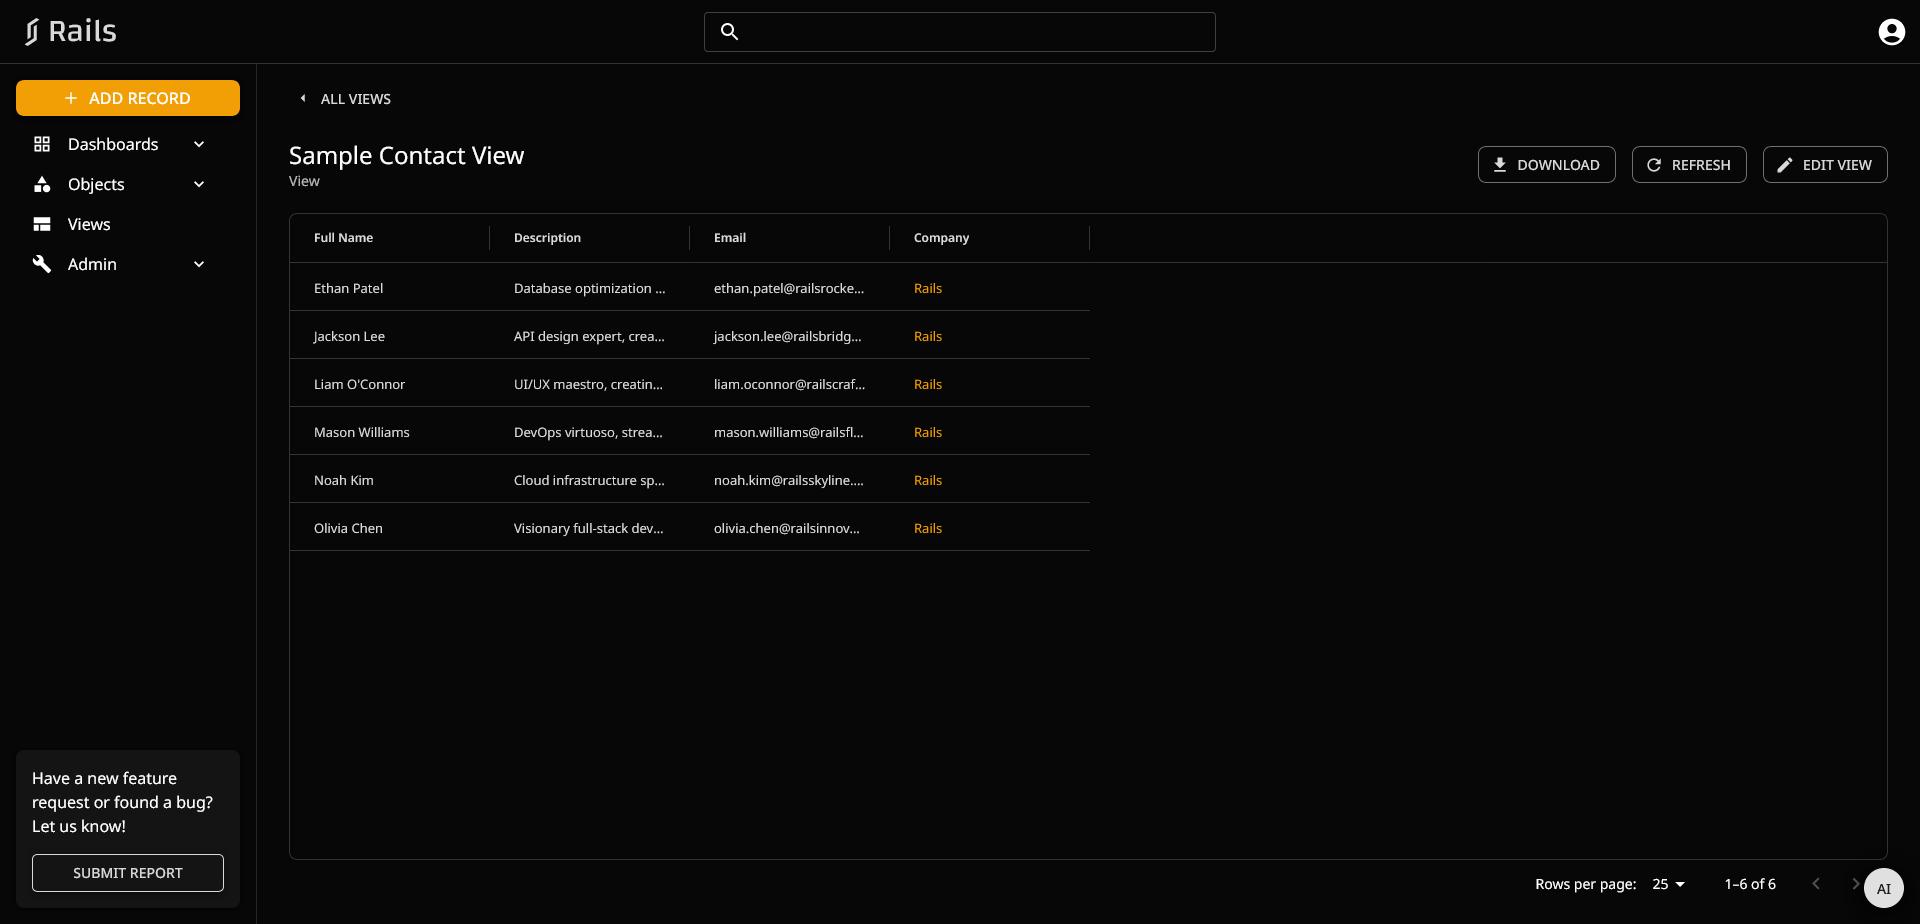Image resolution: width=1920 pixels, height=924 pixels.
Task: Click the Edit View button
Action: (1824, 165)
